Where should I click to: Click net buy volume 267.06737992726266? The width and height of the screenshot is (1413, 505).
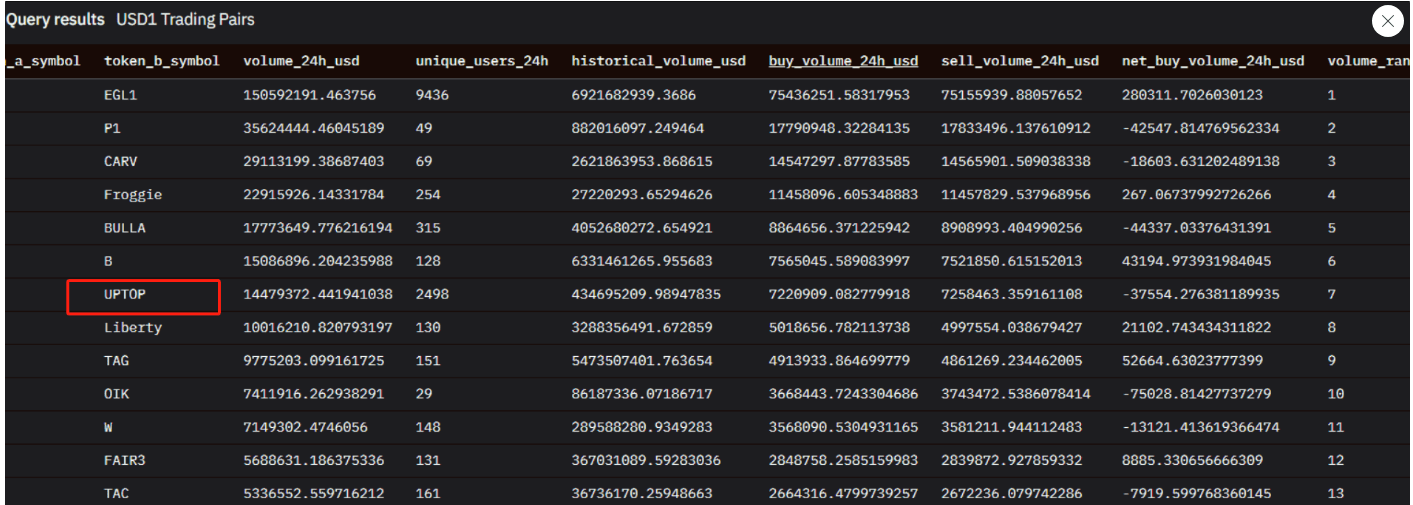click(1196, 195)
